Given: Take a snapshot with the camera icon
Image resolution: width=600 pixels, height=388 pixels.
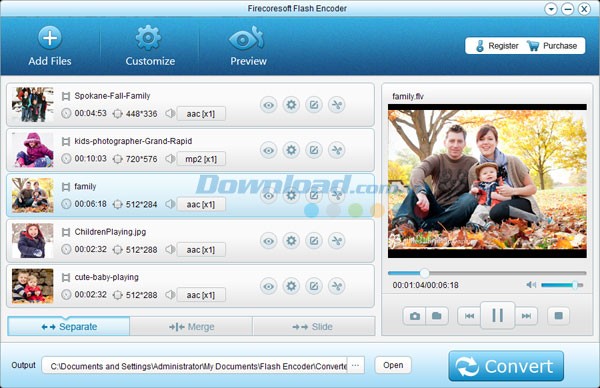Looking at the screenshot, I should [414, 316].
